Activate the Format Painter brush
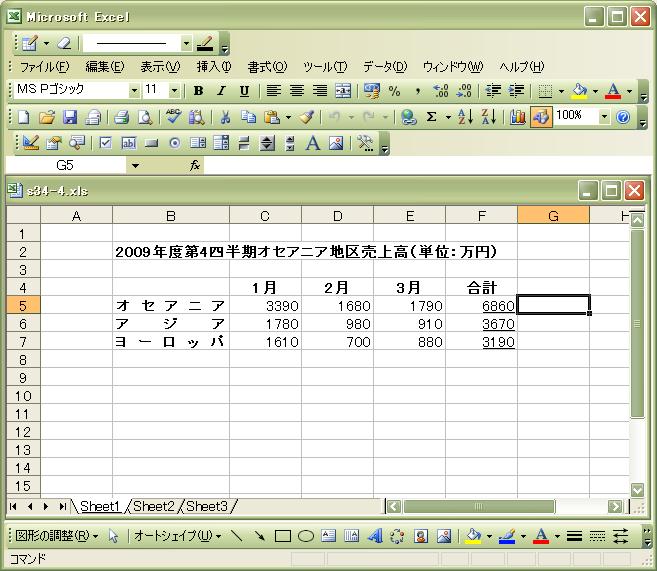This screenshot has height=571, width=657. [x=307, y=117]
